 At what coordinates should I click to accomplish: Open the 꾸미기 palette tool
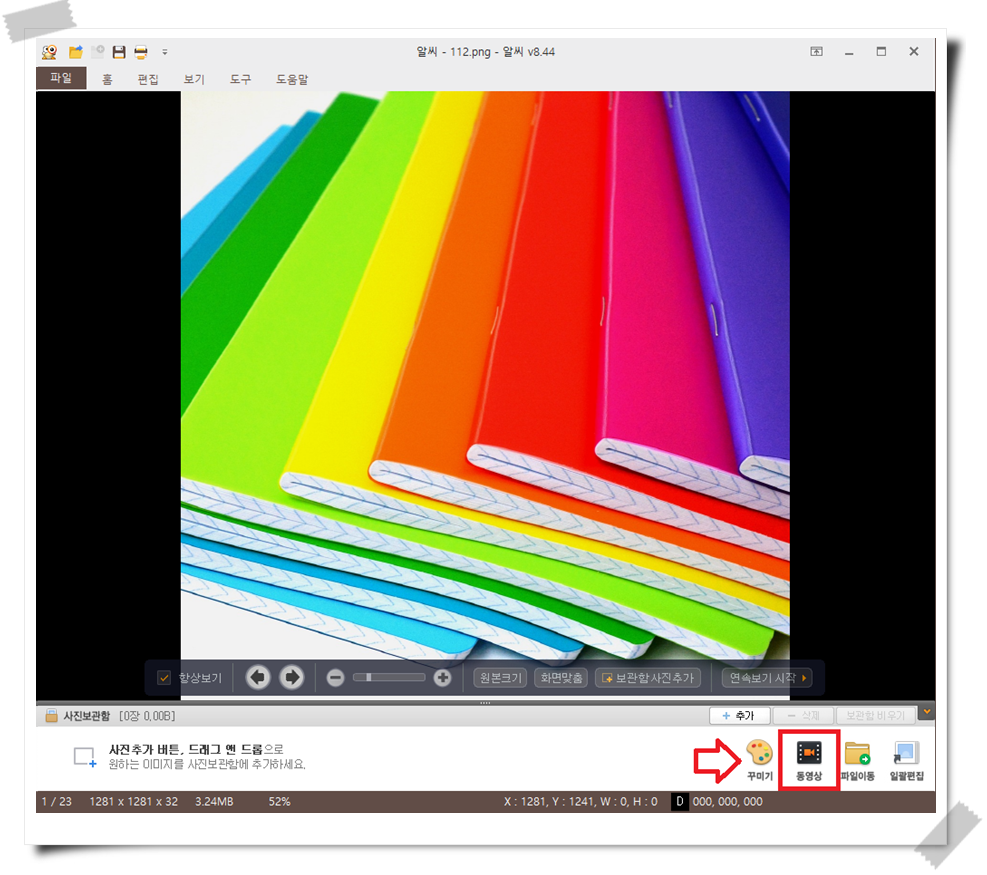pos(760,760)
